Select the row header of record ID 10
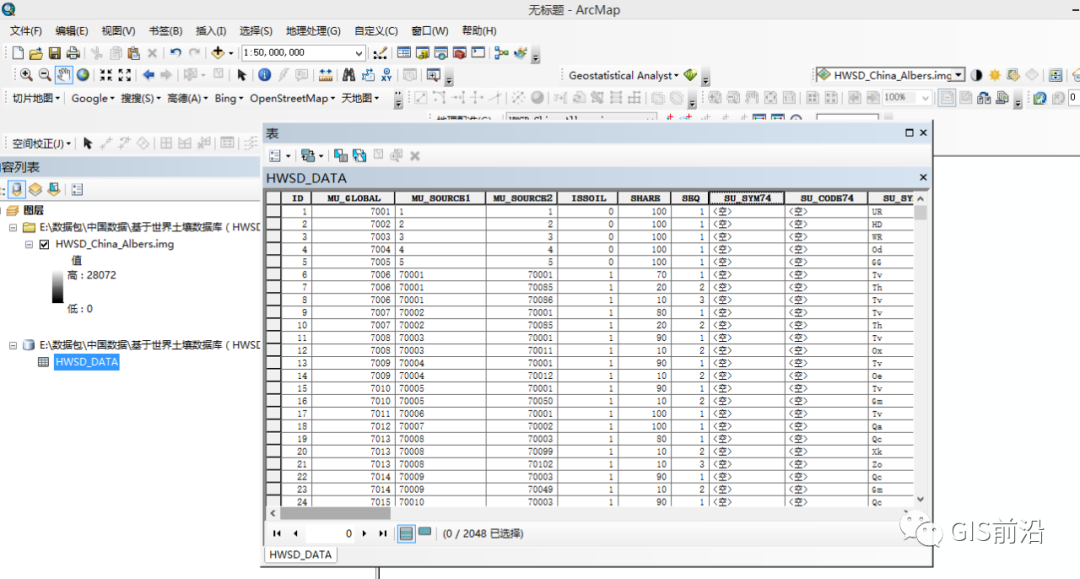This screenshot has height=579, width=1080. point(273,325)
